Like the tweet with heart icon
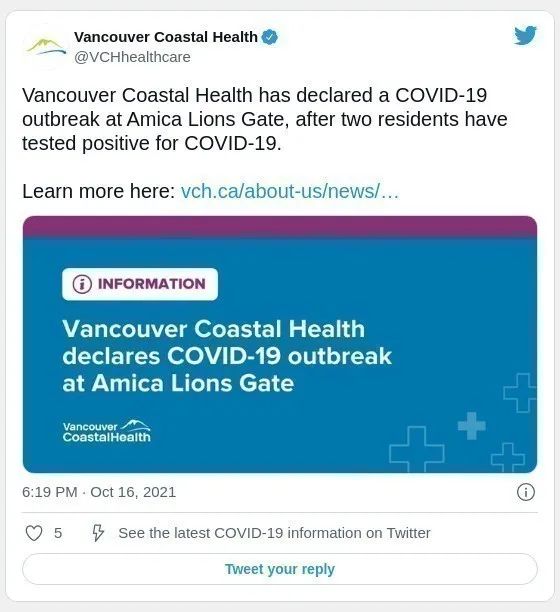 click(34, 533)
